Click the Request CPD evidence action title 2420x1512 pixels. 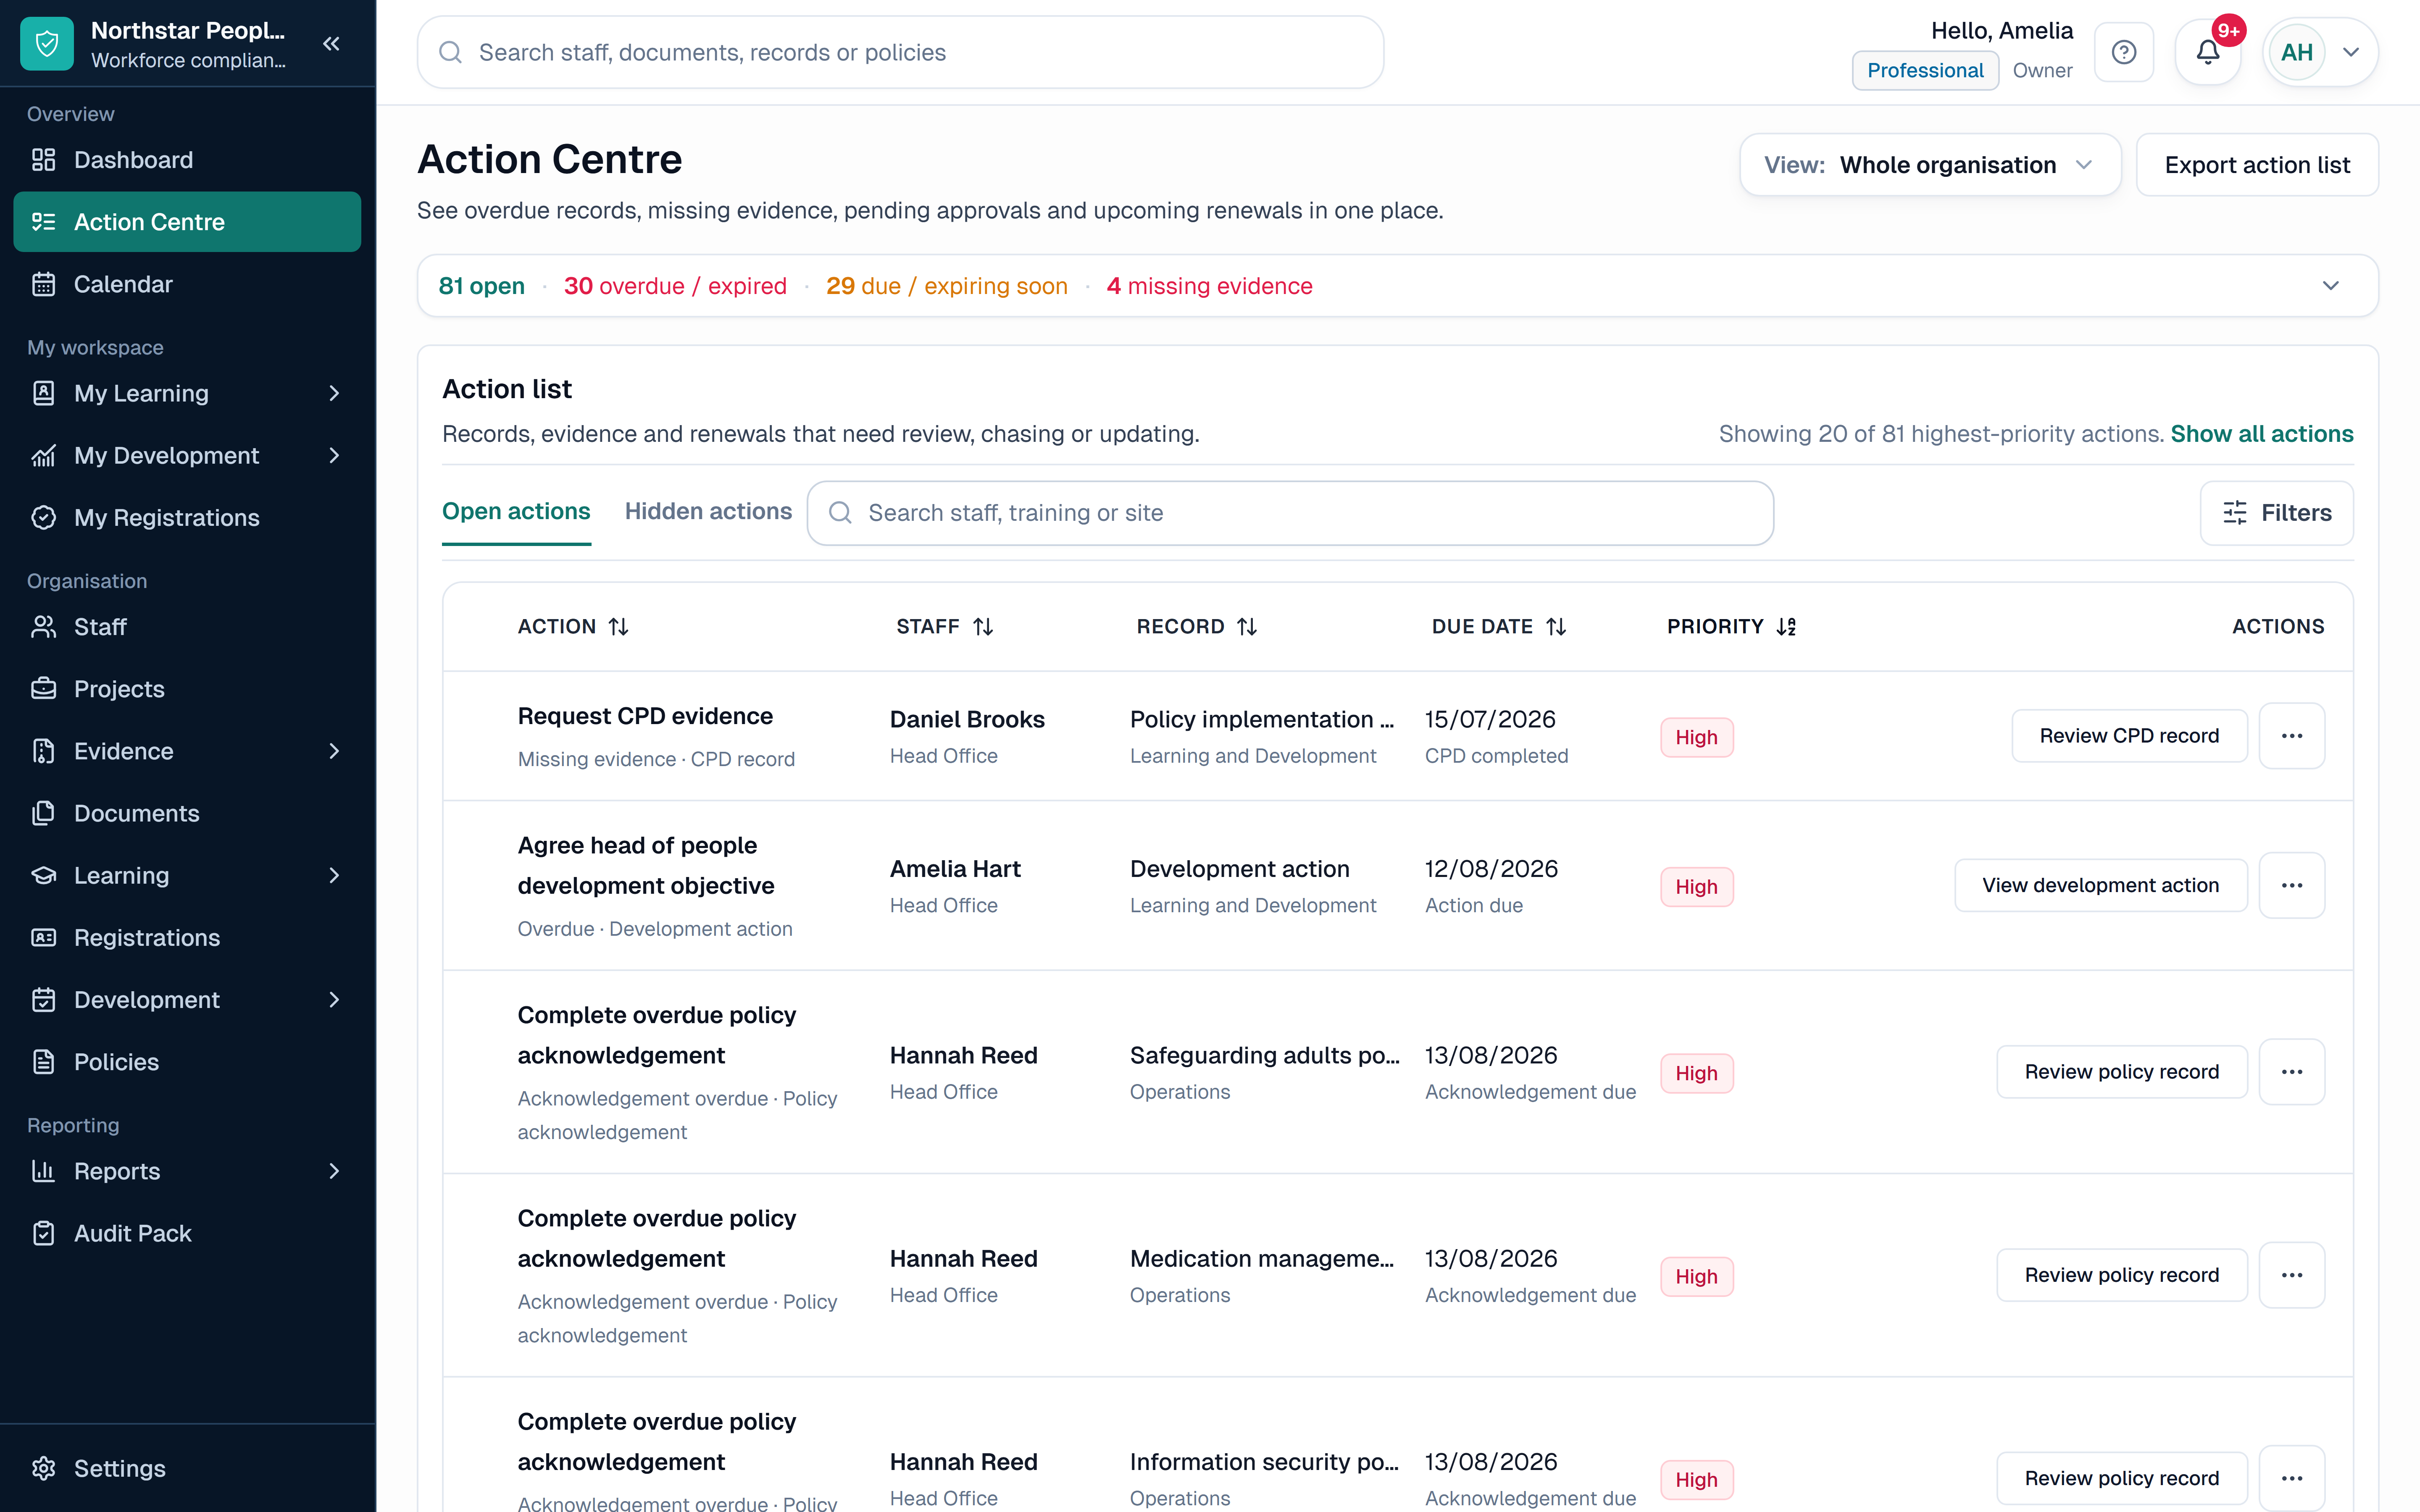pyautogui.click(x=645, y=716)
